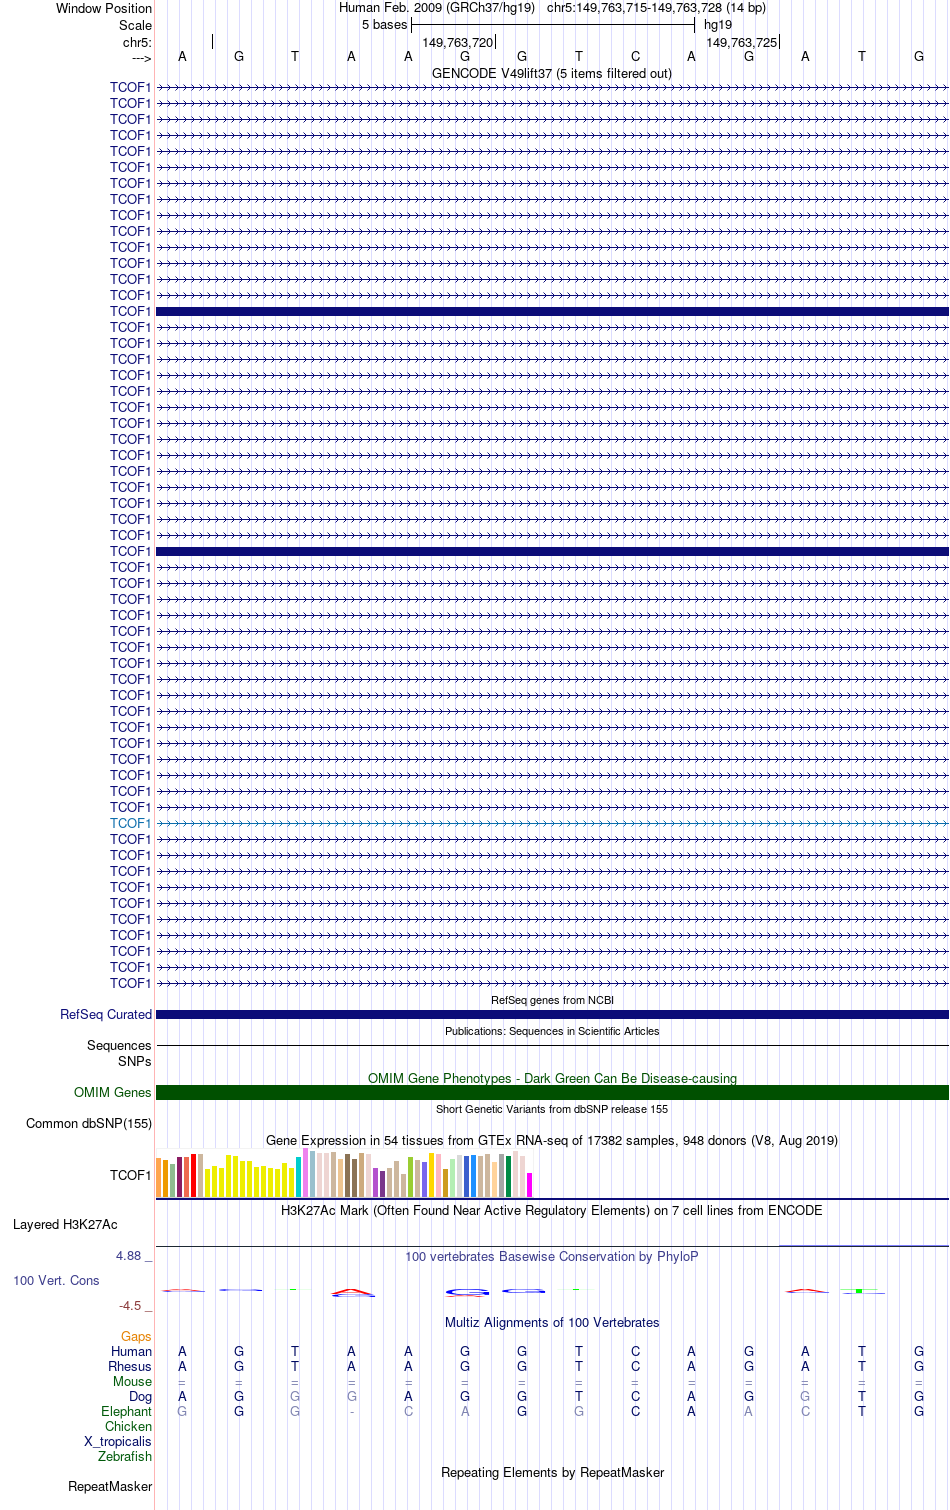Click the red A letter in PhyloP conservation logo
Viewport: 950px width, 1510px height.
(352, 1291)
